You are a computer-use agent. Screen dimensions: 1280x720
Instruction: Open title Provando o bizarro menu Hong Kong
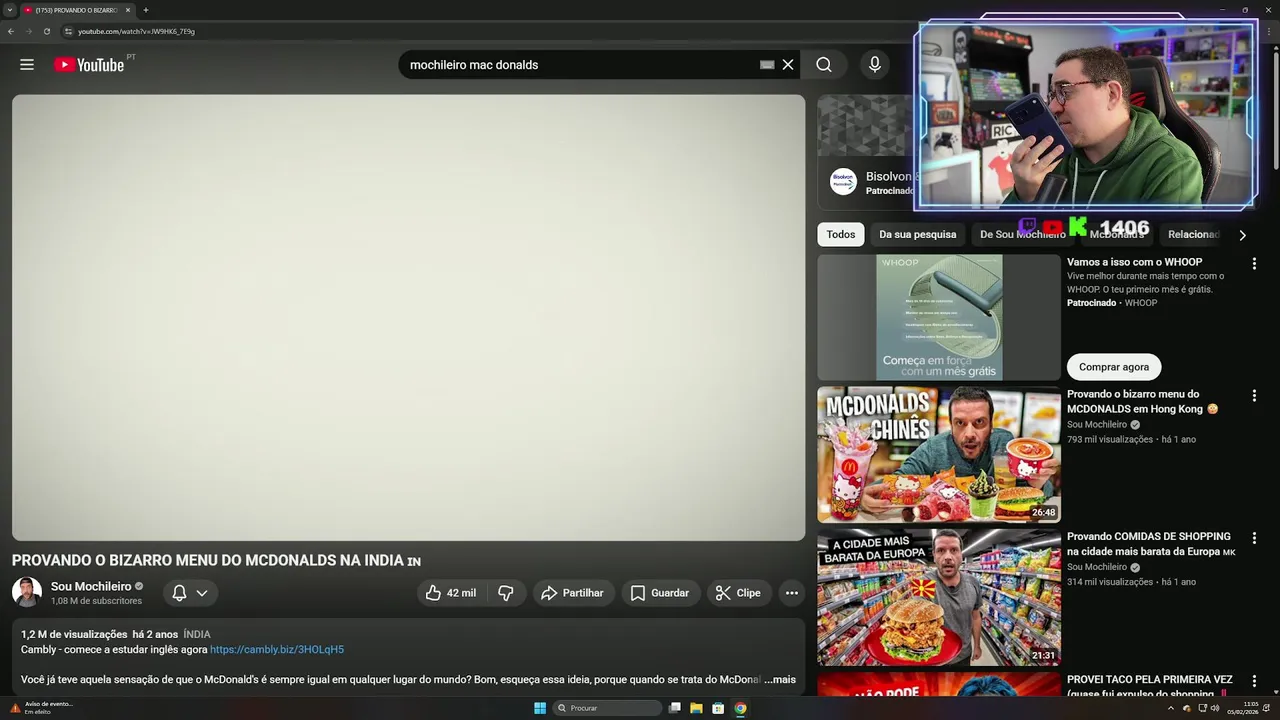[1142, 401]
